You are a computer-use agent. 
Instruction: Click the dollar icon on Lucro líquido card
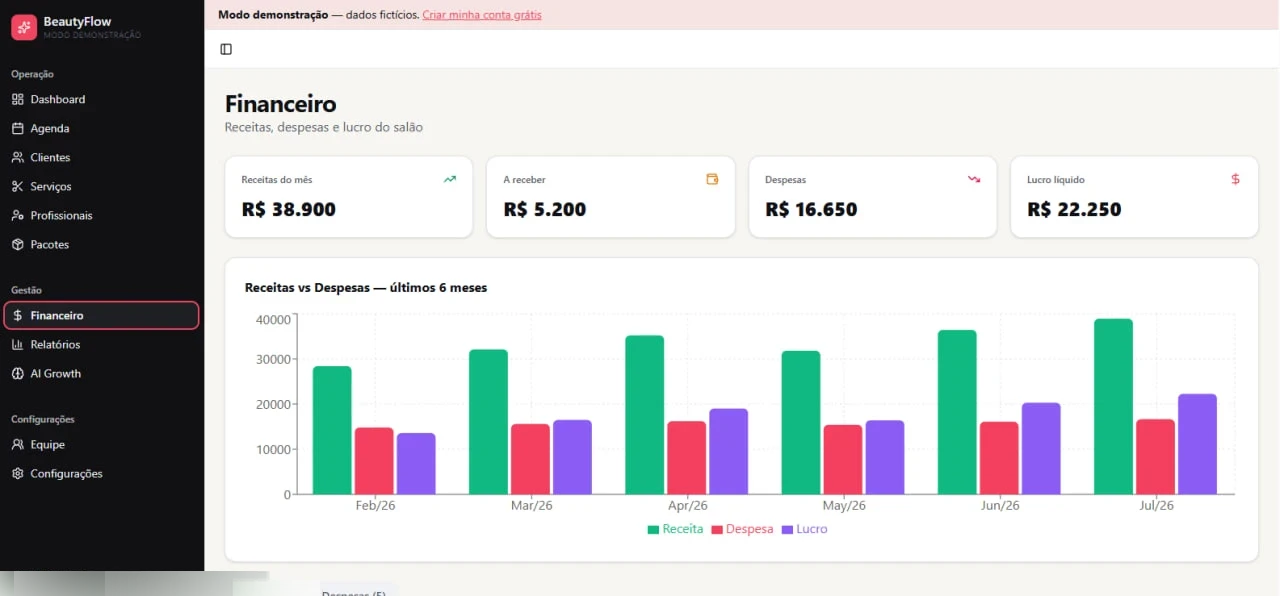click(1235, 179)
